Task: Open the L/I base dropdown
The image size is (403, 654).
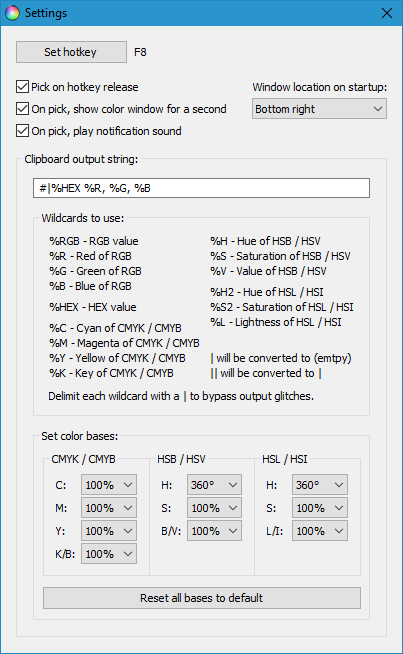Action: 320,531
